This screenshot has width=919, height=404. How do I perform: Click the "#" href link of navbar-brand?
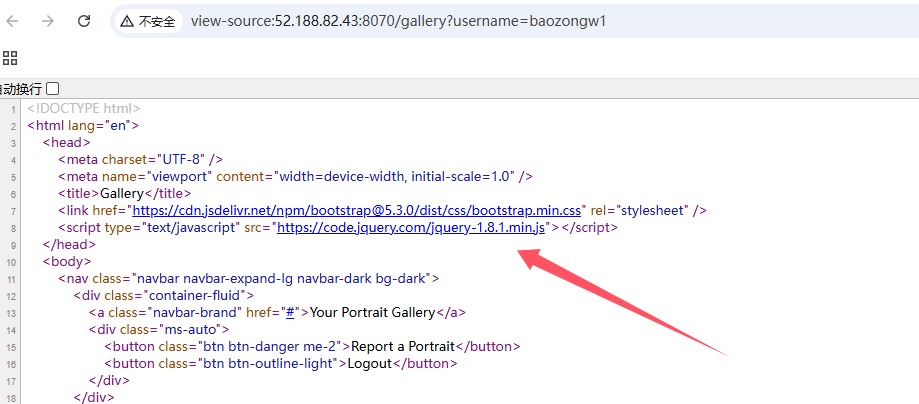288,312
